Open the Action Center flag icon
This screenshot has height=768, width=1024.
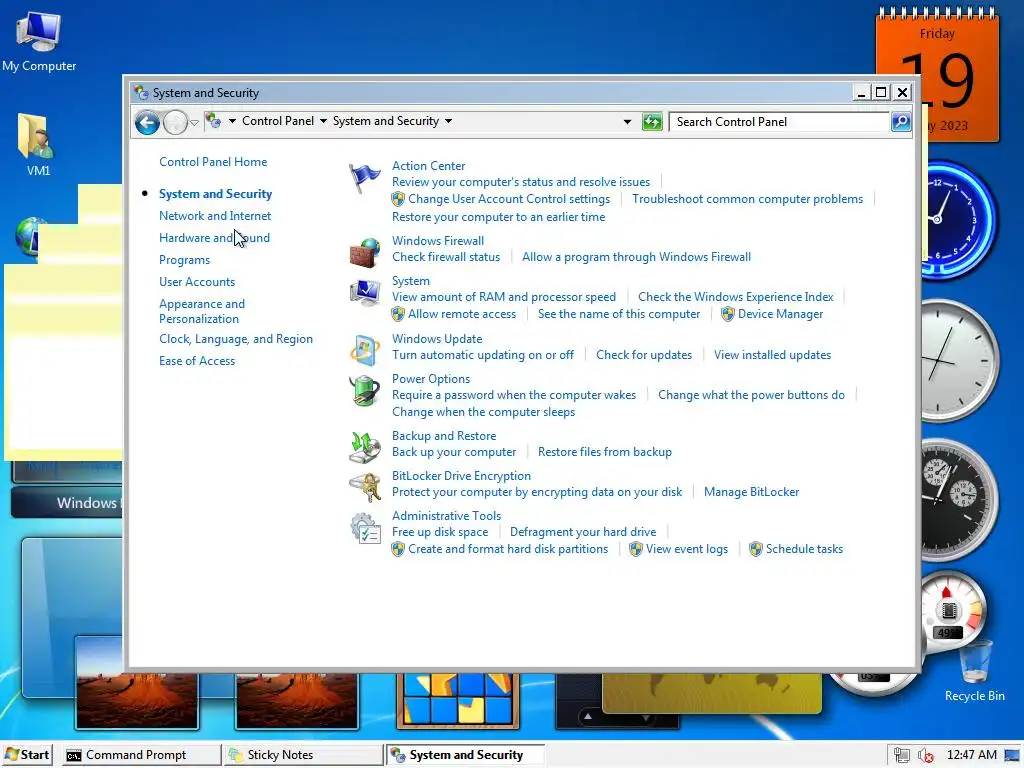[364, 178]
